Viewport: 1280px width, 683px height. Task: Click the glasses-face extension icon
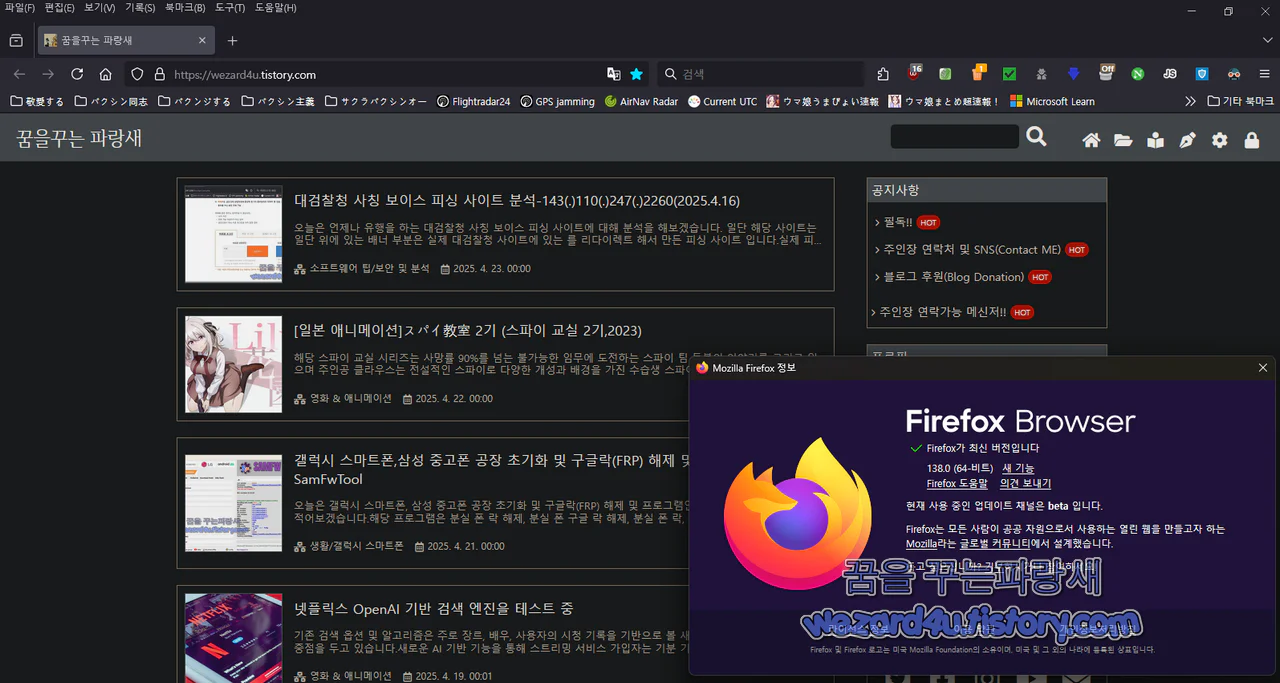click(1234, 74)
